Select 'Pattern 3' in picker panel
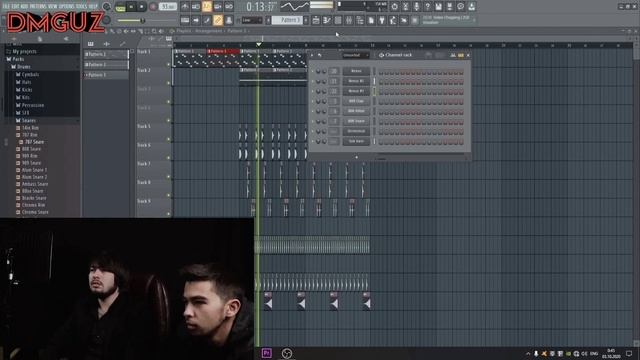The height and width of the screenshot is (360, 640). click(106, 75)
